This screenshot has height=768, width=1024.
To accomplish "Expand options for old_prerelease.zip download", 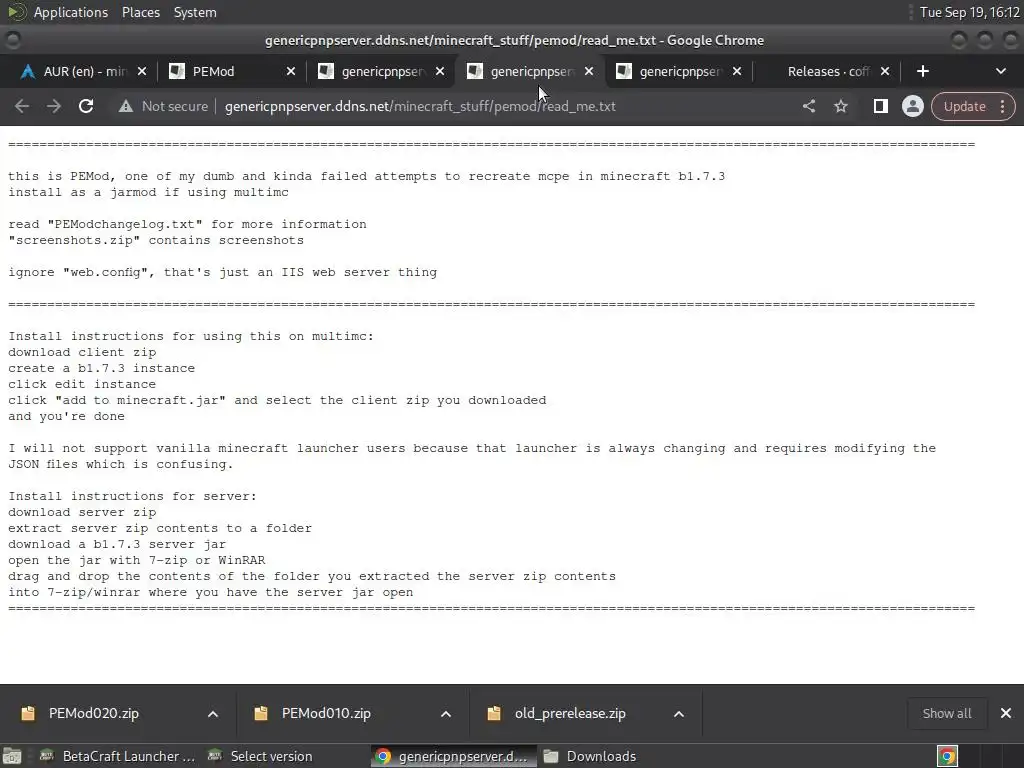I will pyautogui.click(x=679, y=714).
